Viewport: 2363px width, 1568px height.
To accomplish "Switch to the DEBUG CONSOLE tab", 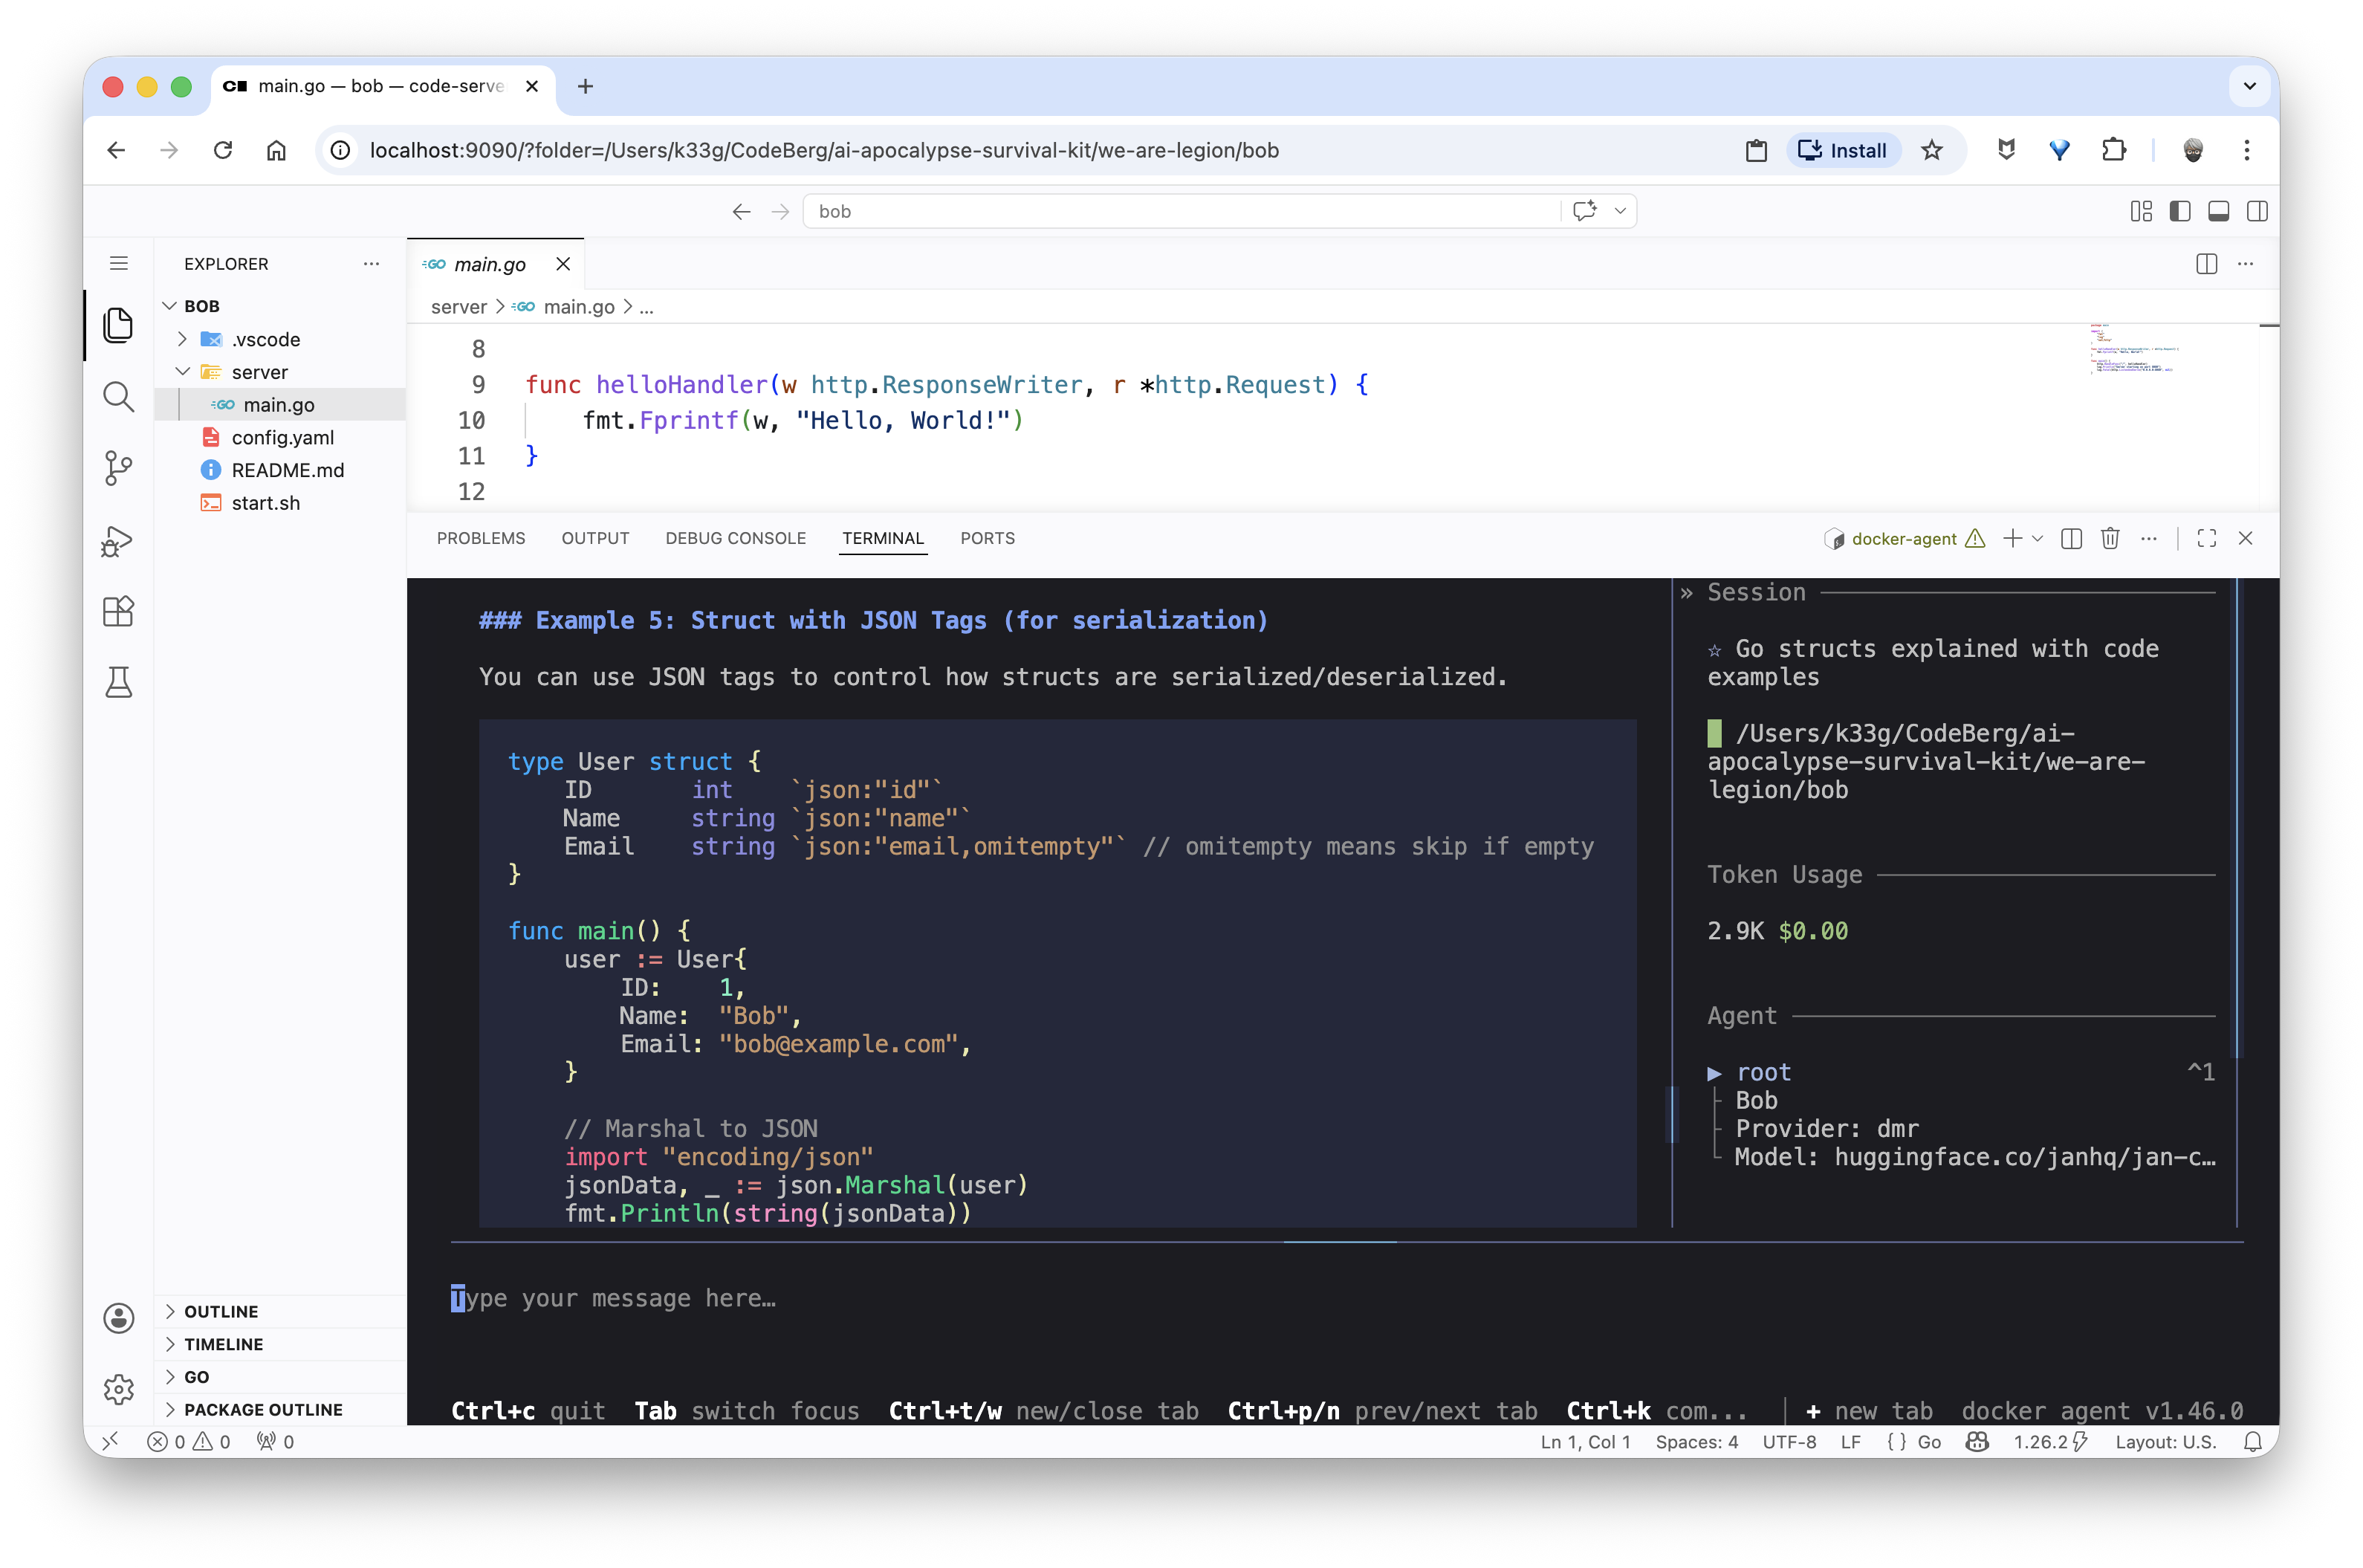I will (x=735, y=538).
